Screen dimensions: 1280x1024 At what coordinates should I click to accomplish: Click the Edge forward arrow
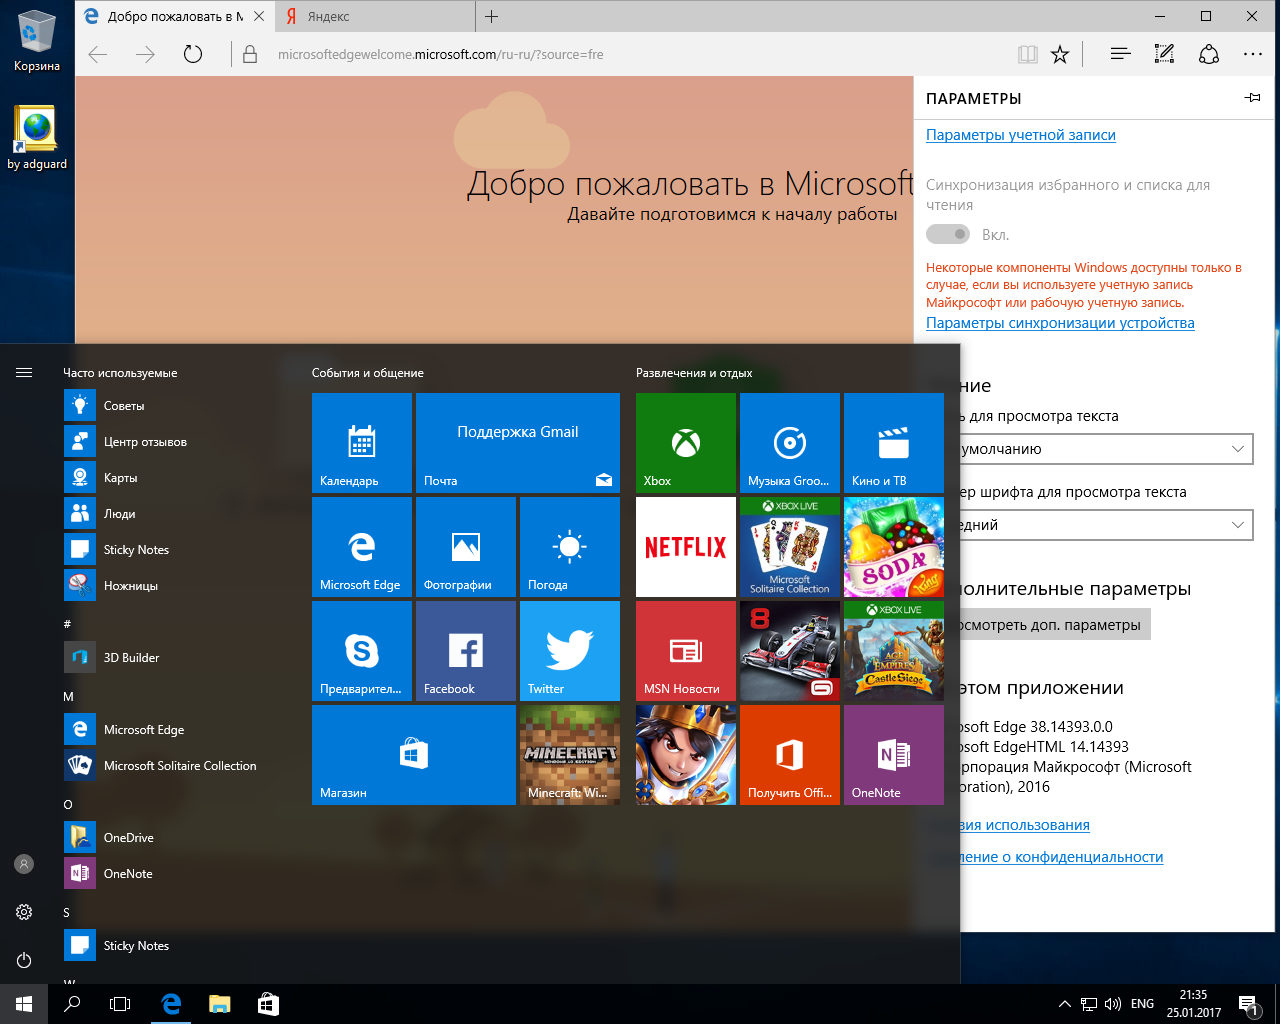point(146,54)
